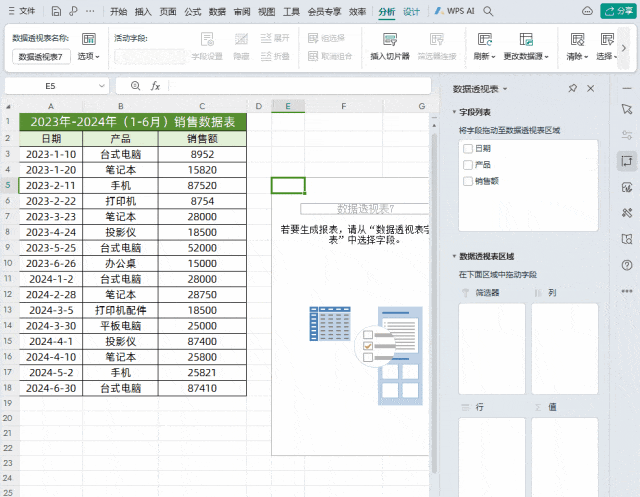This screenshot has height=497, width=640.
Task: Open the 数据透视表 pane title dropdown
Action: point(505,89)
